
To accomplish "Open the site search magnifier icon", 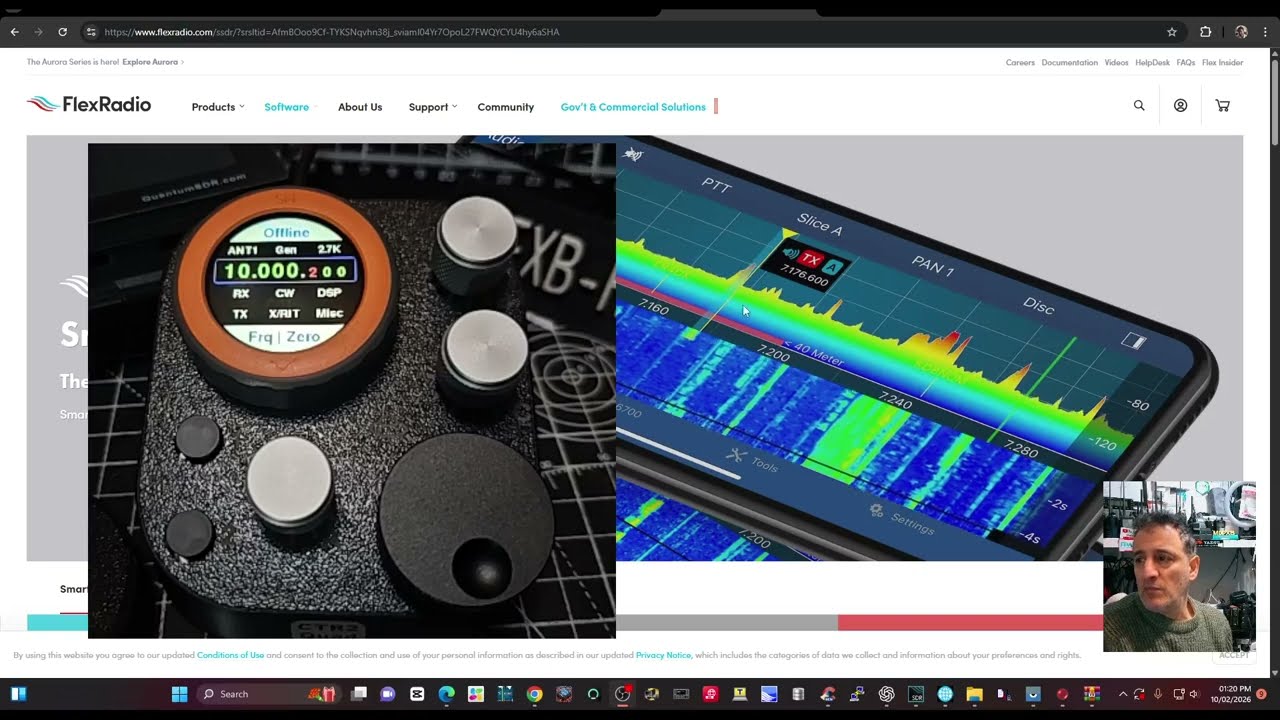I will click(1139, 105).
